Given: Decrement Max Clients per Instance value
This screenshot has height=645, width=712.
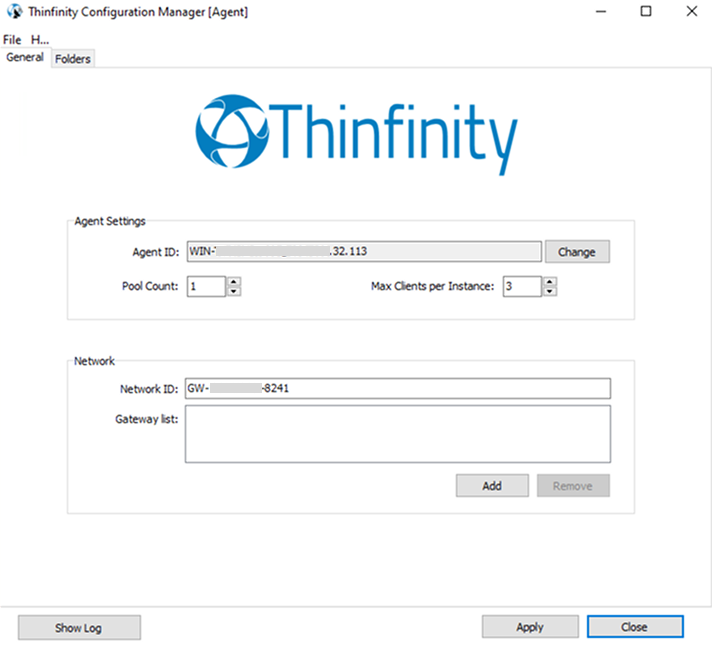Looking at the screenshot, I should coord(550,292).
